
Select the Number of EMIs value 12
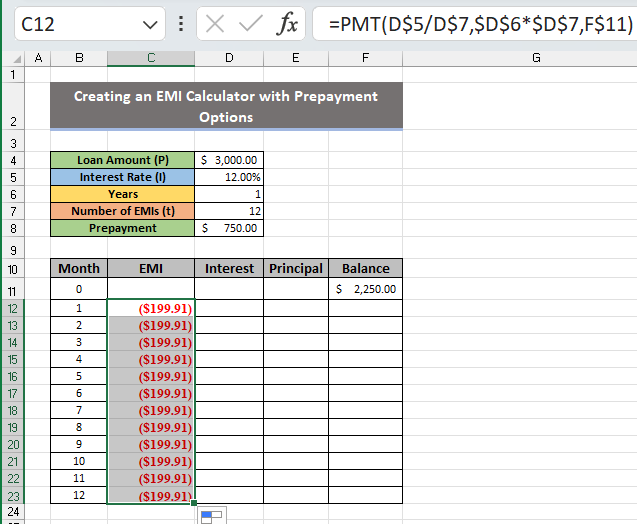pyautogui.click(x=229, y=211)
